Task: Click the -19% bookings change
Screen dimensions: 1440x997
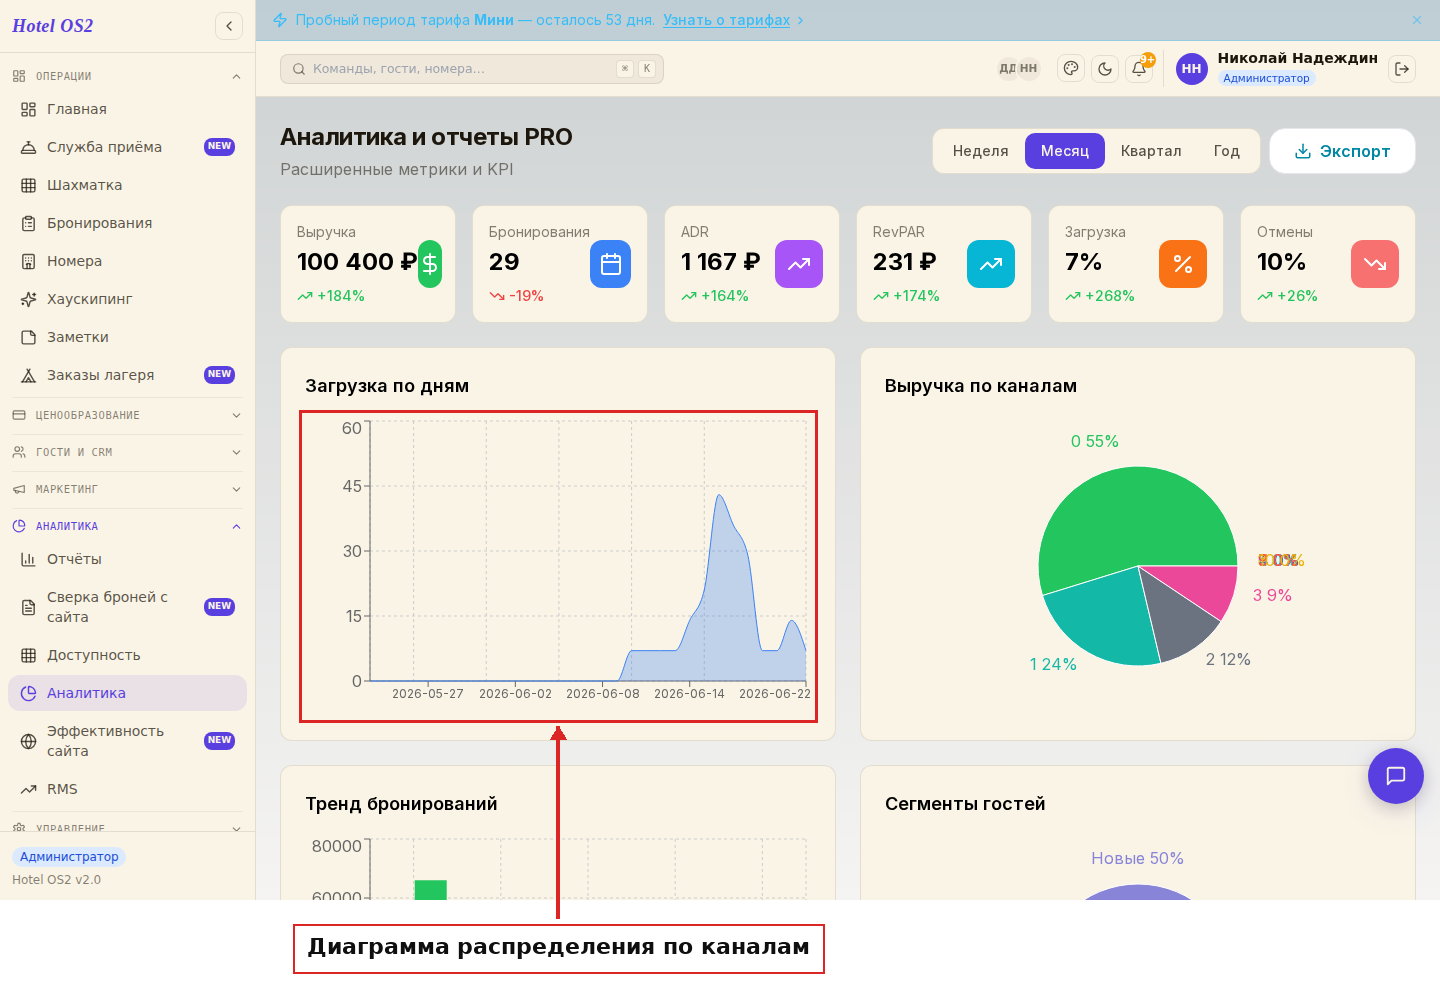Action: [516, 296]
